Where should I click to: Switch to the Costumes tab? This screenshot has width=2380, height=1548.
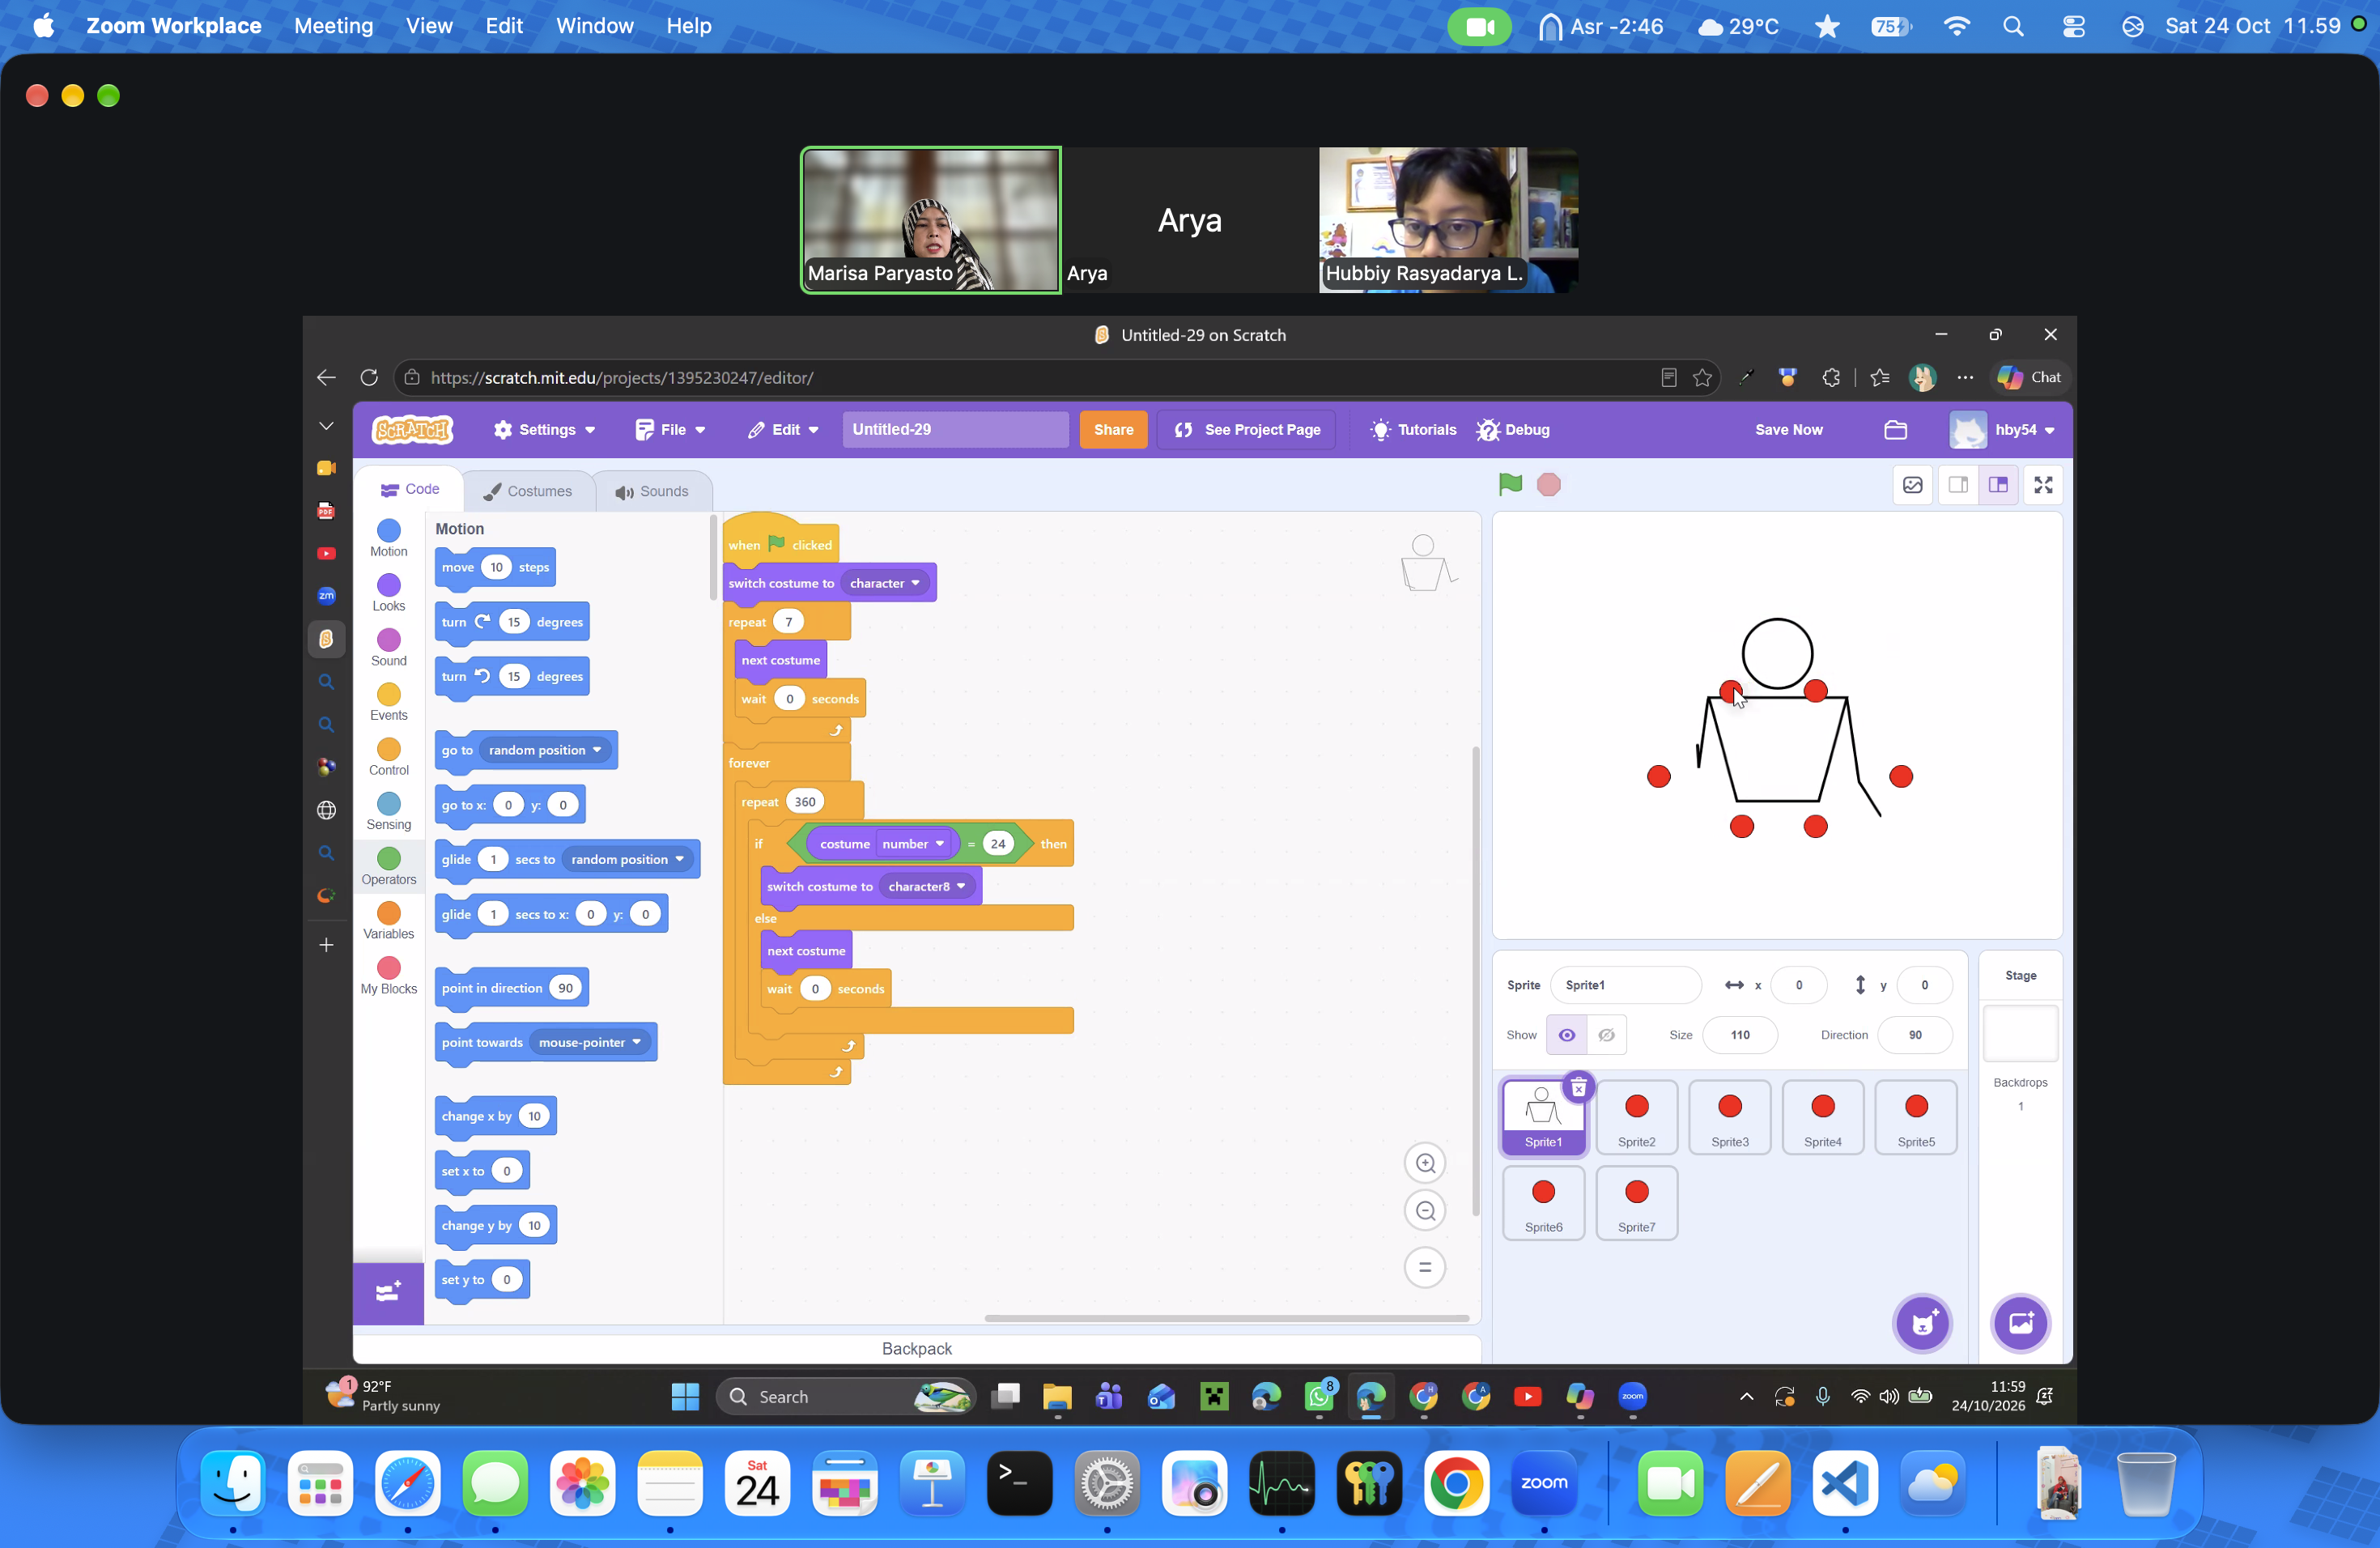click(528, 491)
